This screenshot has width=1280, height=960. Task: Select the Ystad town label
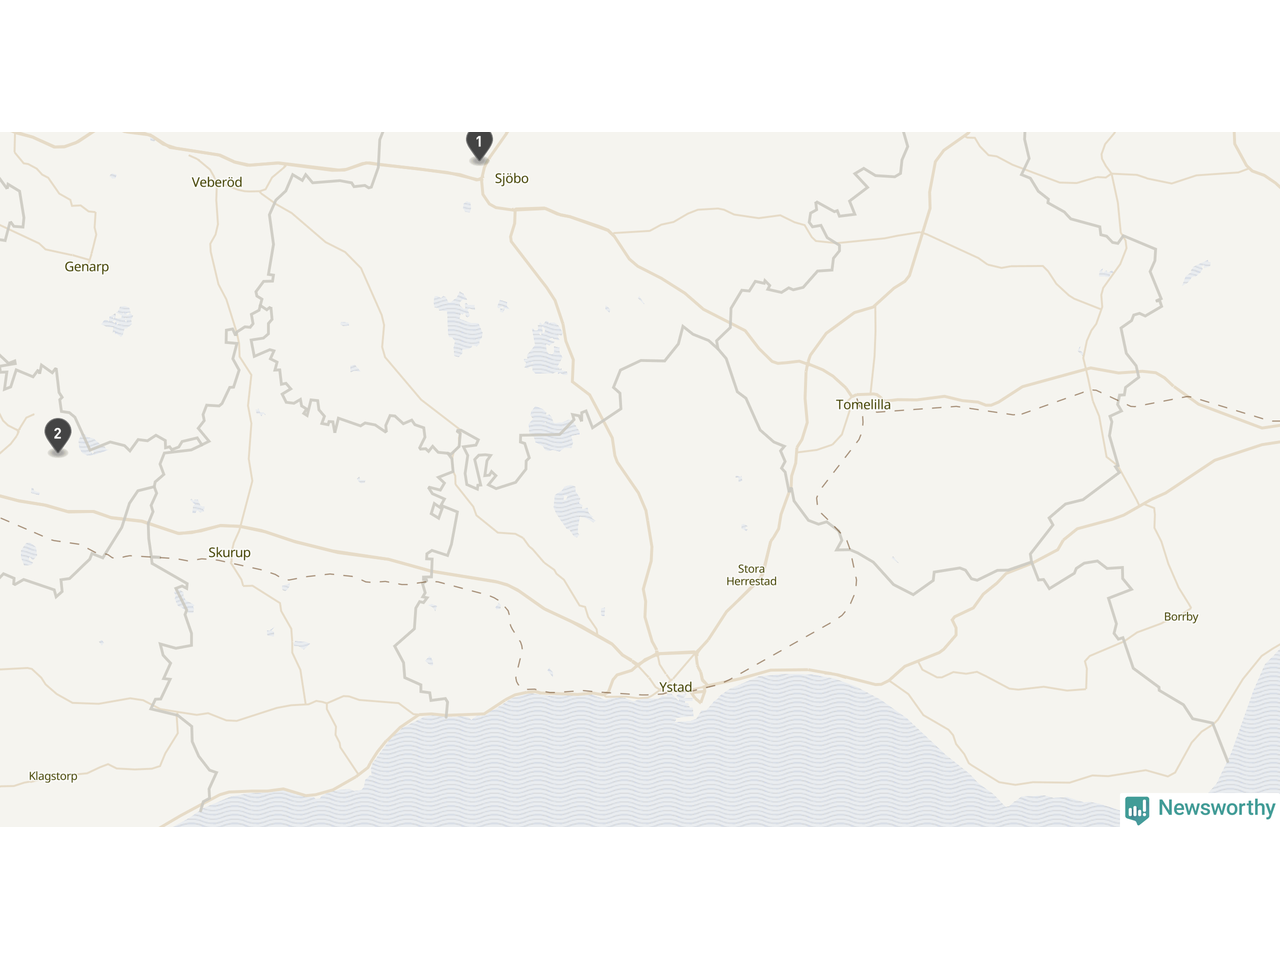click(x=676, y=687)
